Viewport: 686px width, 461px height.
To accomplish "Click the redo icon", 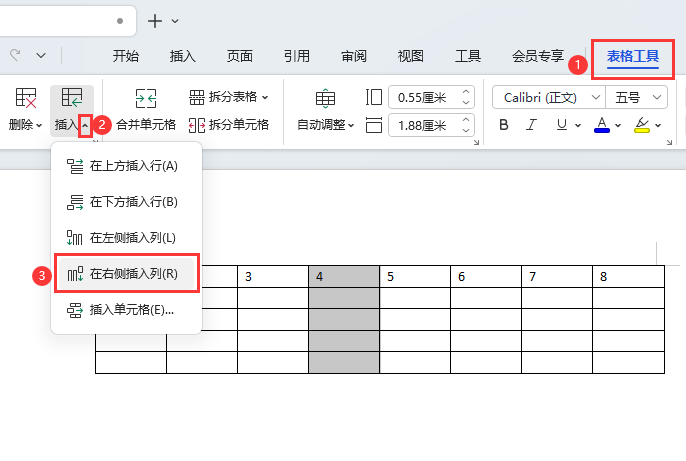I will click(15, 55).
